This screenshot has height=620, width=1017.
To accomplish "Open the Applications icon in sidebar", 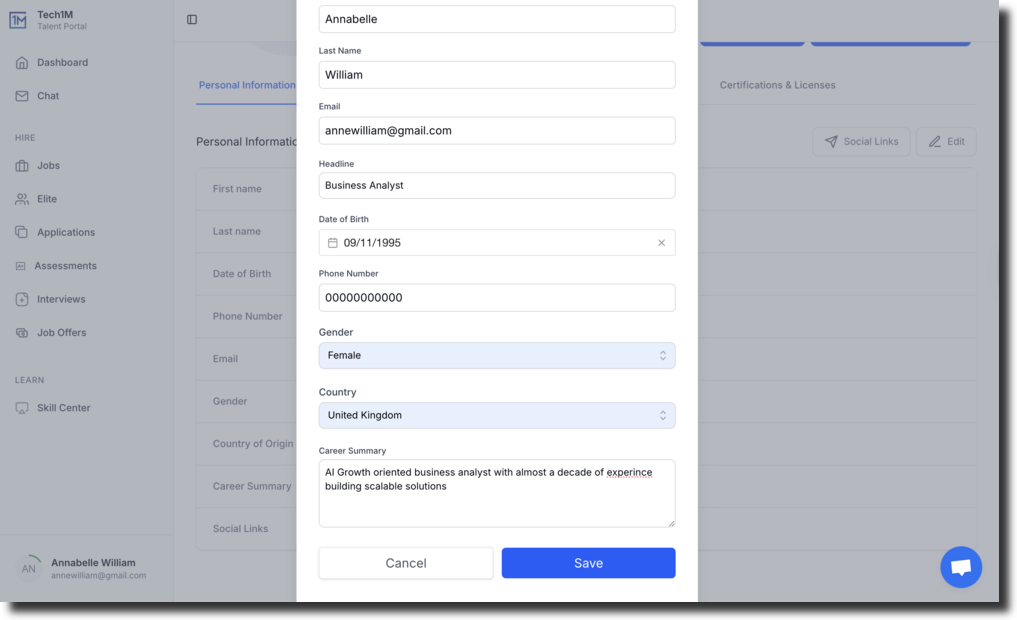I will (22, 232).
